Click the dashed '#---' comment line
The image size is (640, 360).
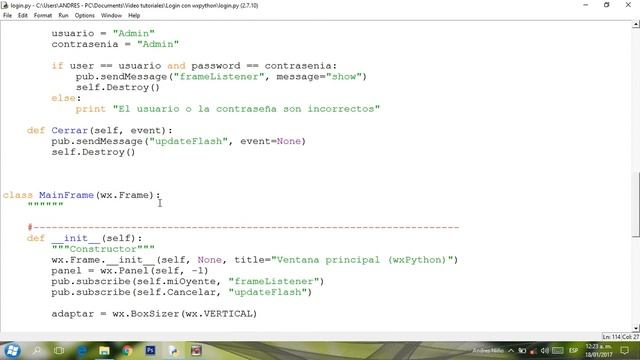[243, 227]
